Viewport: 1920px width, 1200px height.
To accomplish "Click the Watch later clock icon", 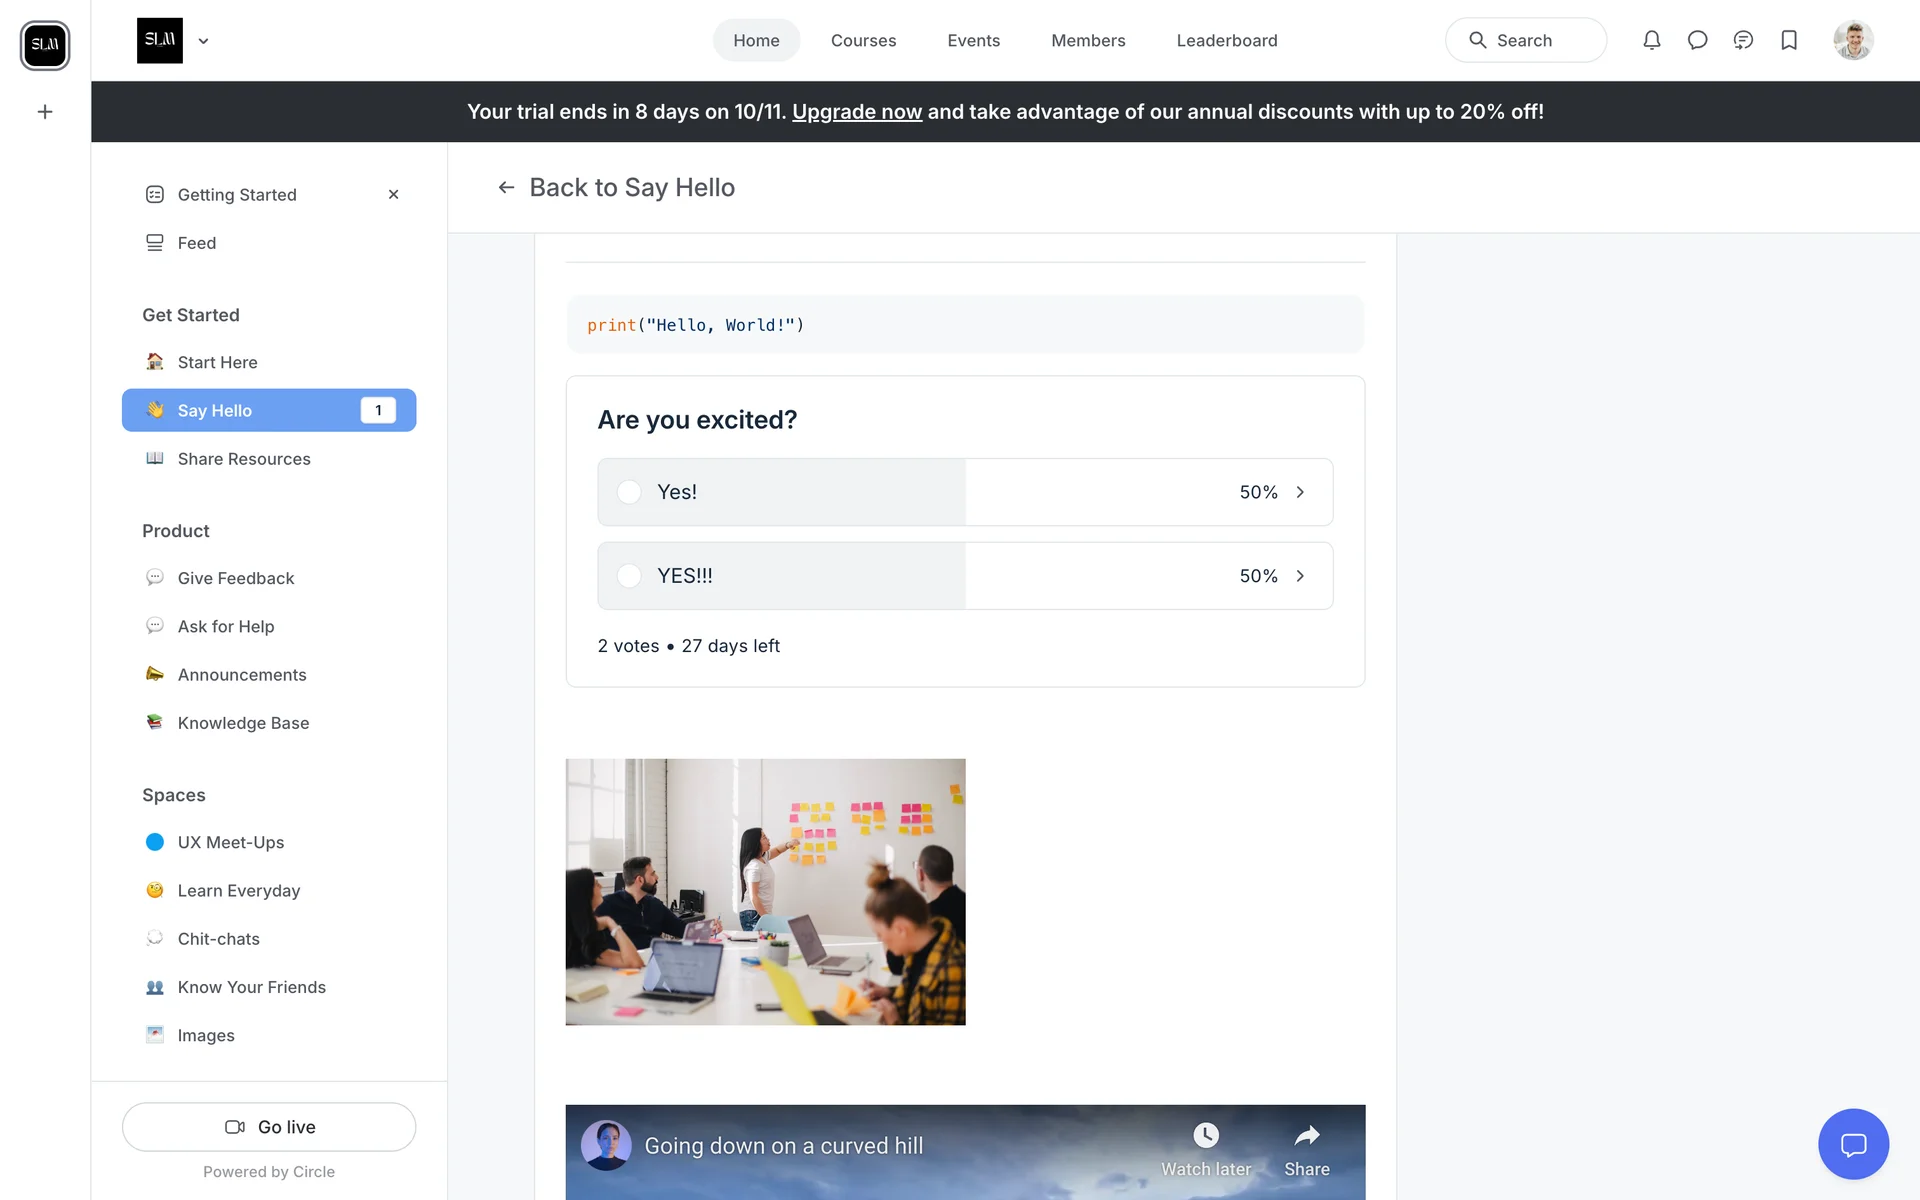I will click(1206, 1136).
